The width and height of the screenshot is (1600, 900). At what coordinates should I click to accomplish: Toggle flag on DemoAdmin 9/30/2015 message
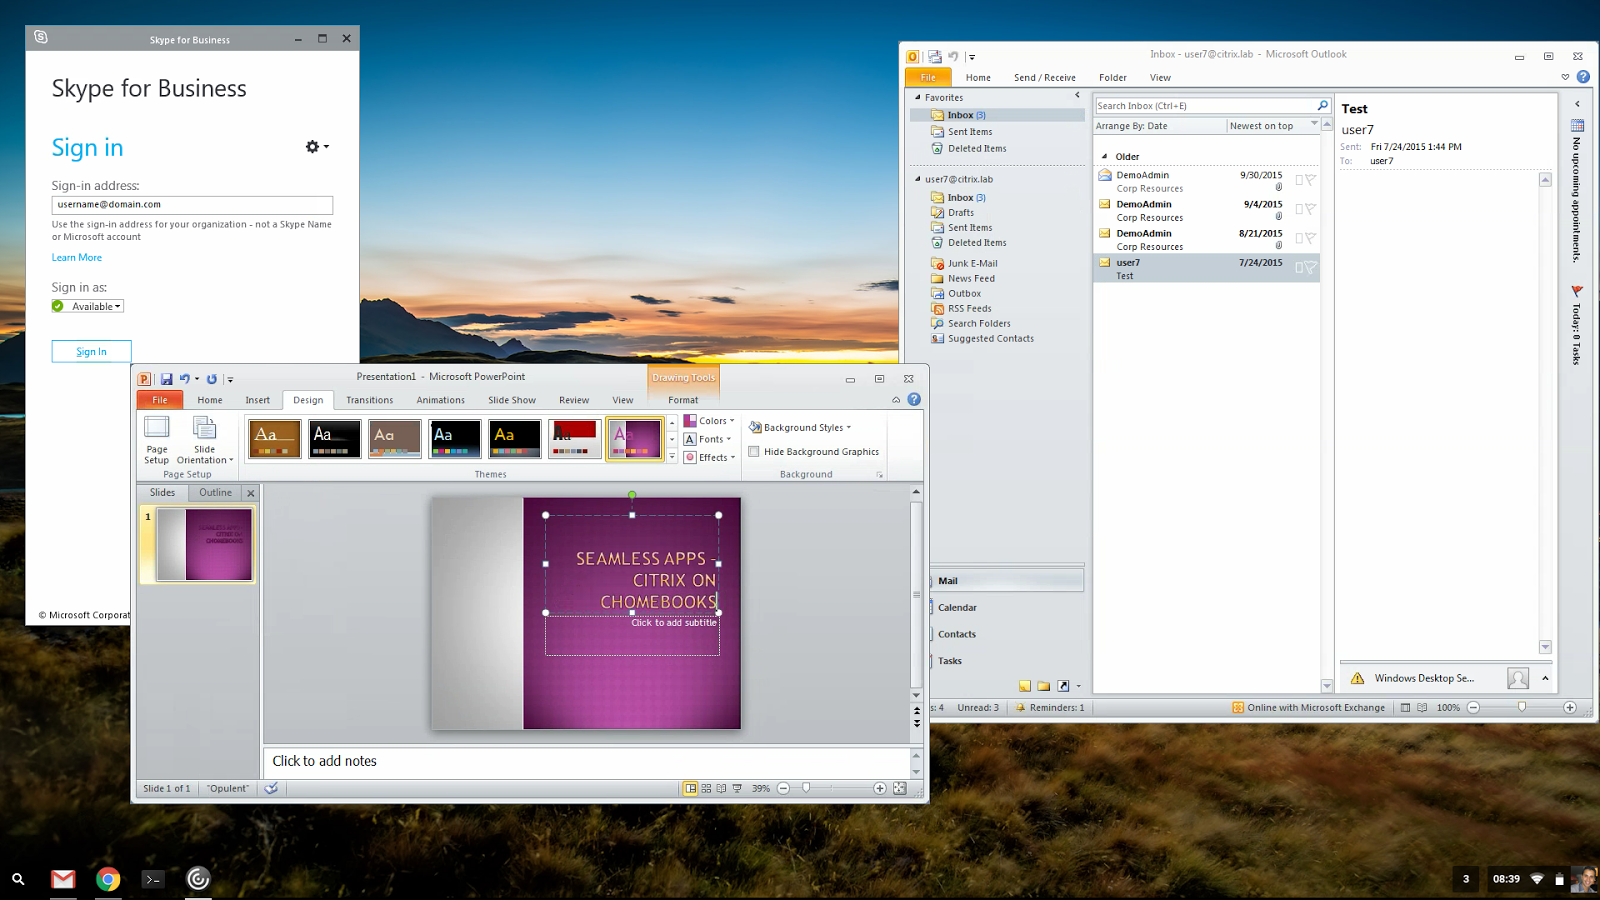click(x=1310, y=180)
